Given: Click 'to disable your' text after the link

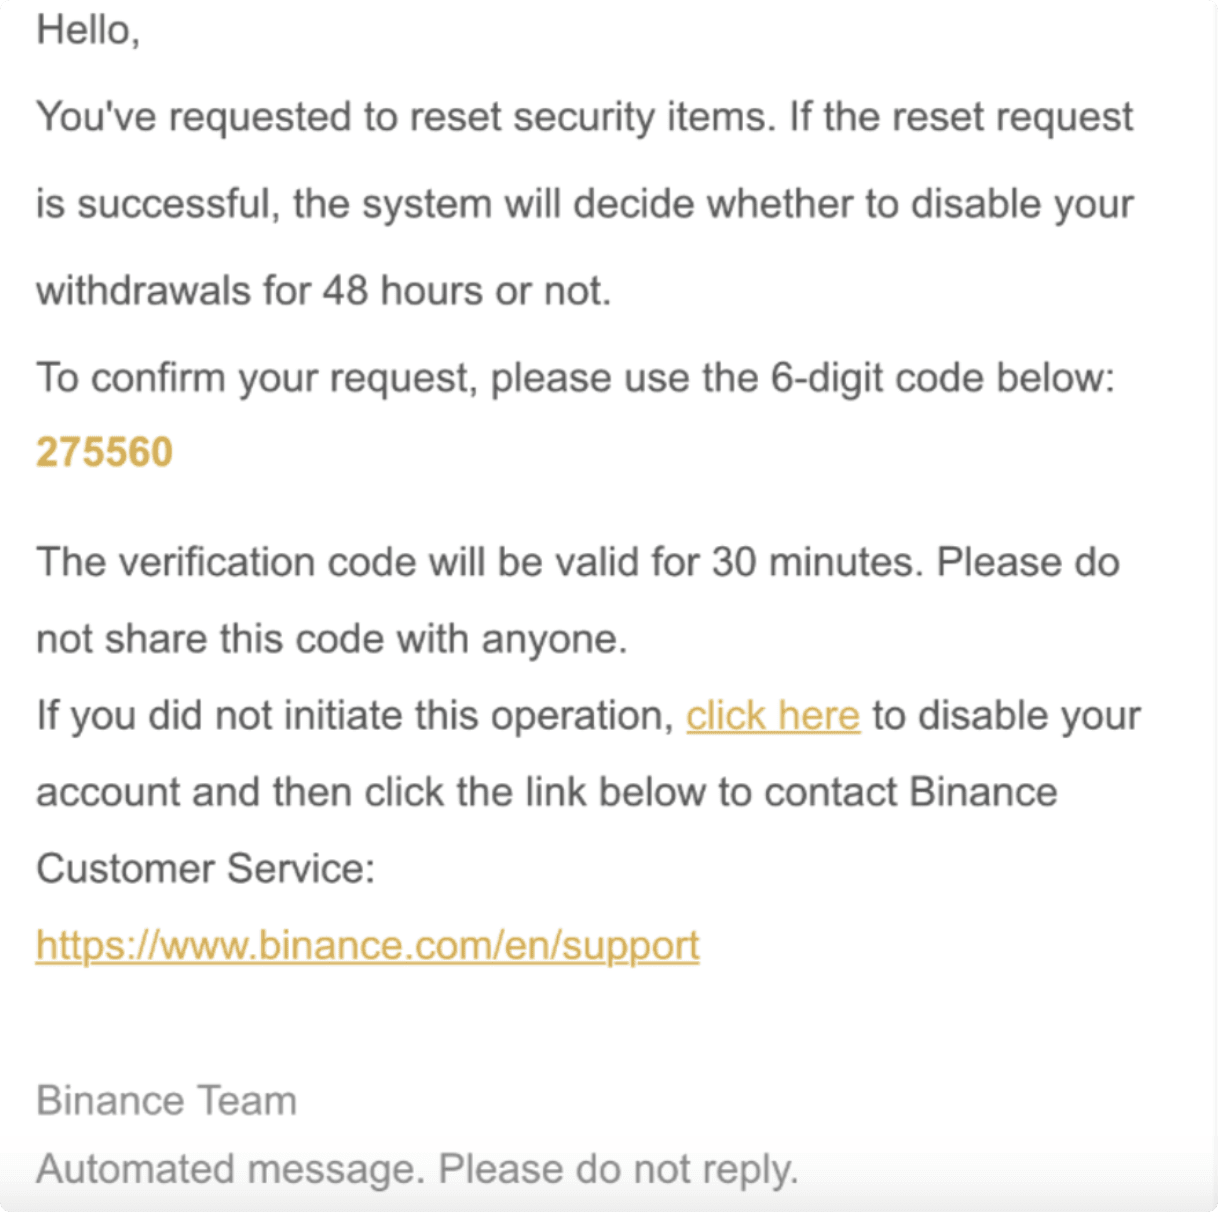Looking at the screenshot, I should (x=1006, y=716).
